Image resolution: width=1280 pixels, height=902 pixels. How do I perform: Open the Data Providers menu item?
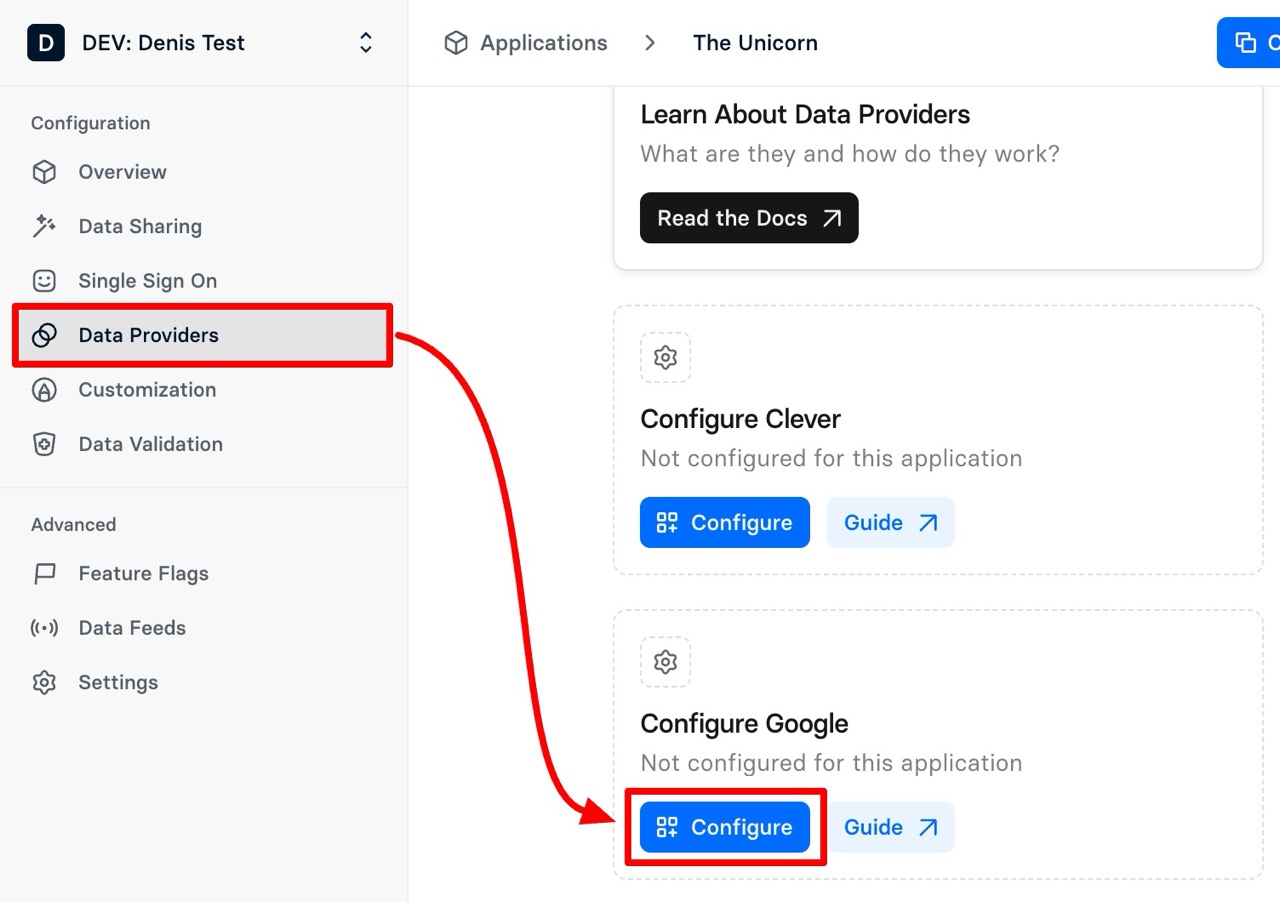pyautogui.click(x=148, y=336)
